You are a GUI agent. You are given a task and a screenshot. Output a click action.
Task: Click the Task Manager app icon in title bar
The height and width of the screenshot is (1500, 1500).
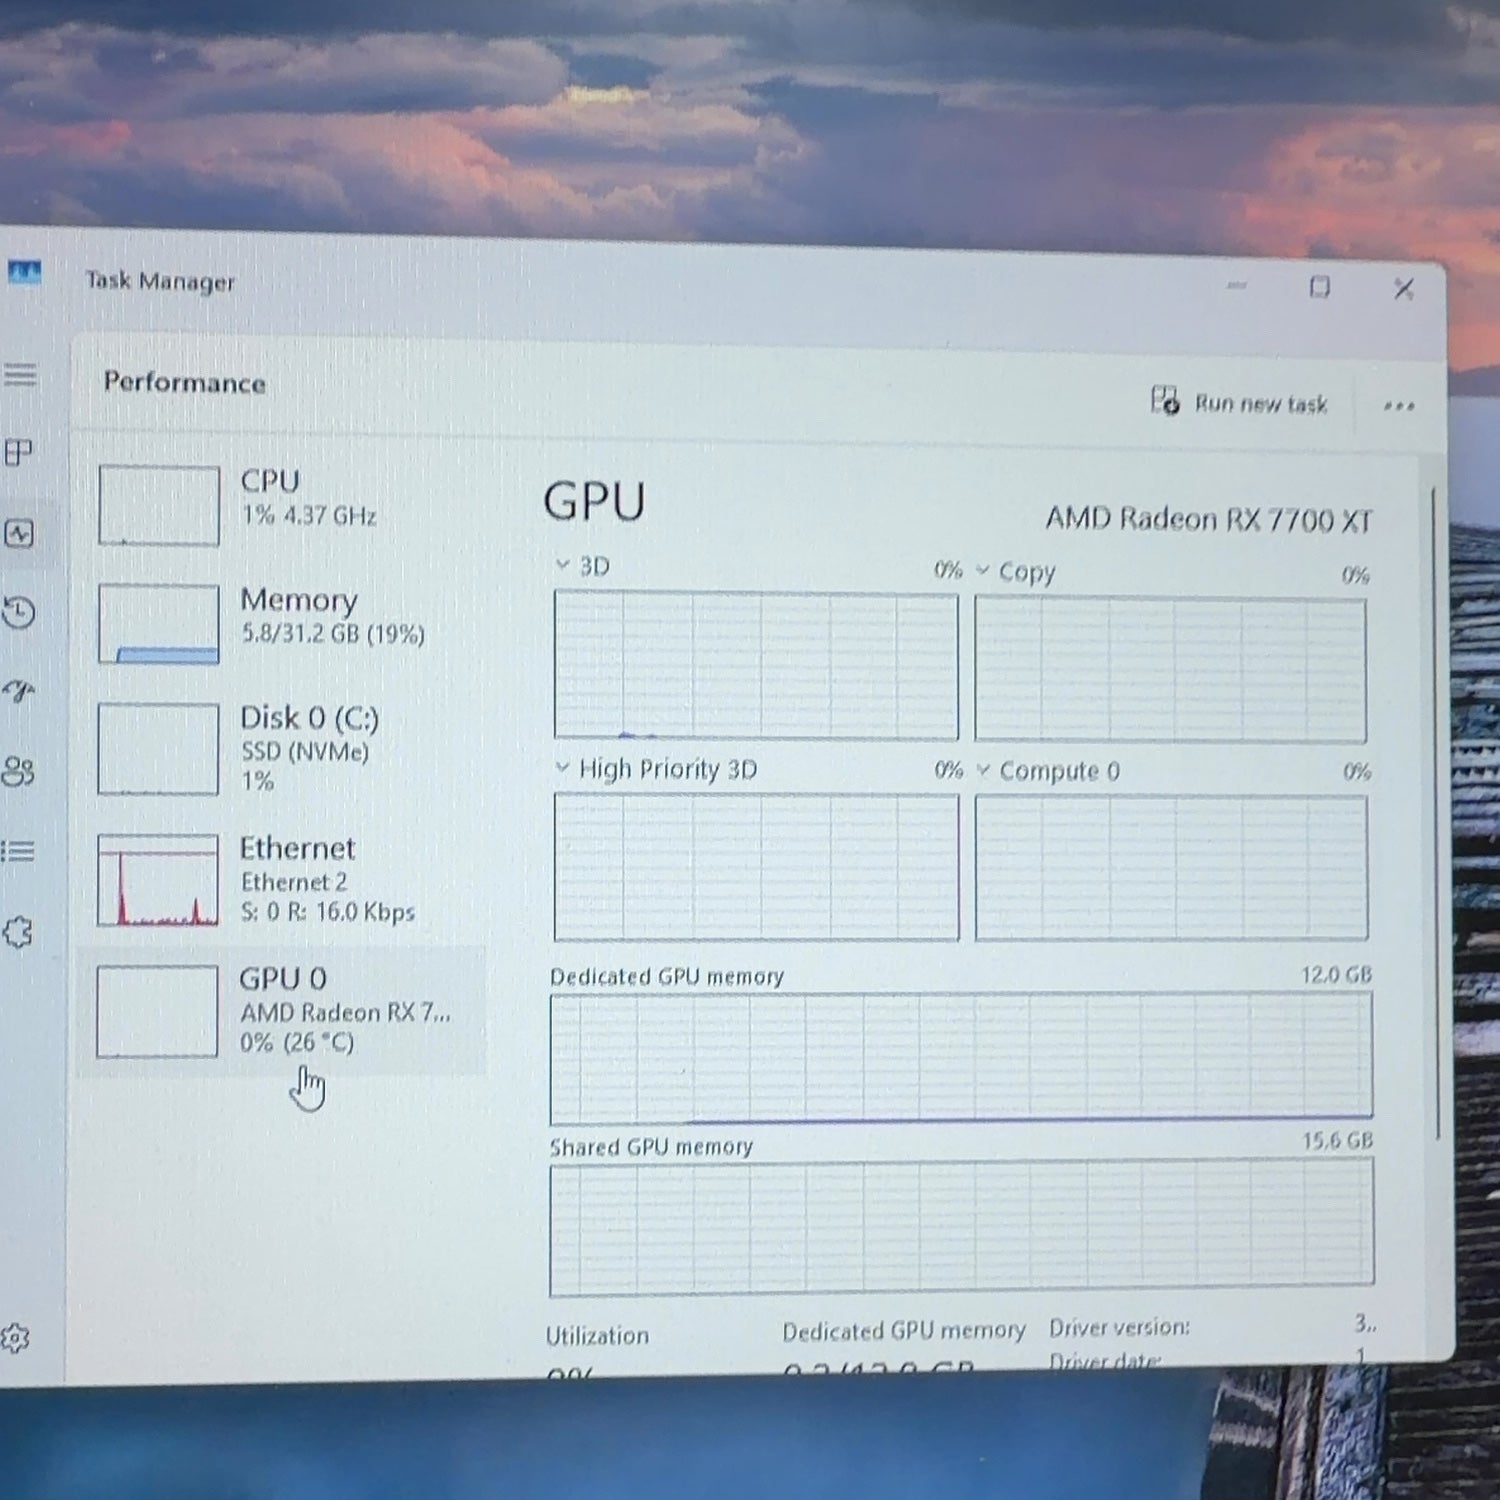click(24, 272)
